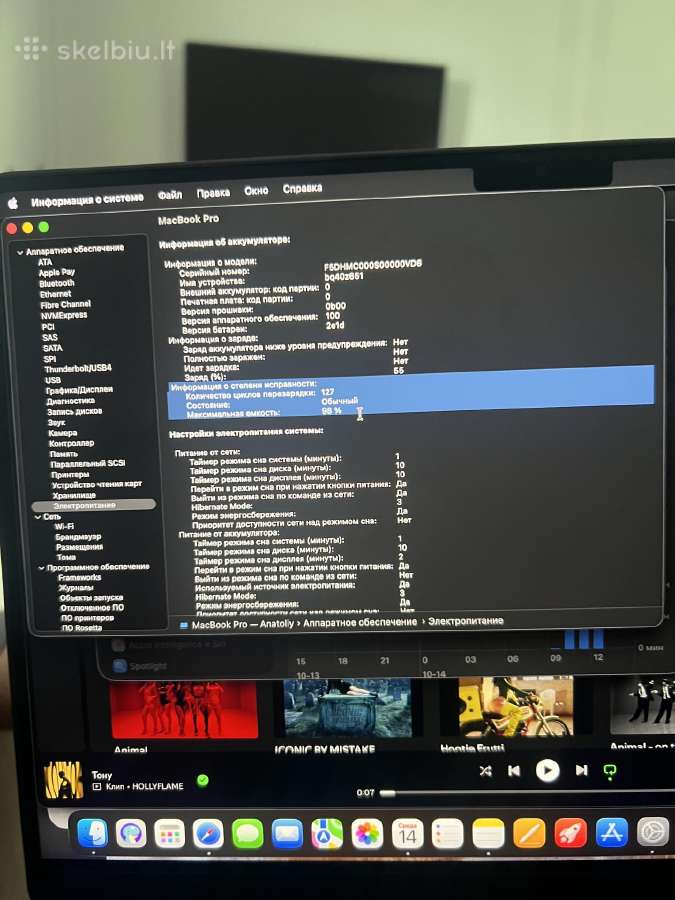Click the play button in the music player
The height and width of the screenshot is (900, 675).
(x=548, y=770)
